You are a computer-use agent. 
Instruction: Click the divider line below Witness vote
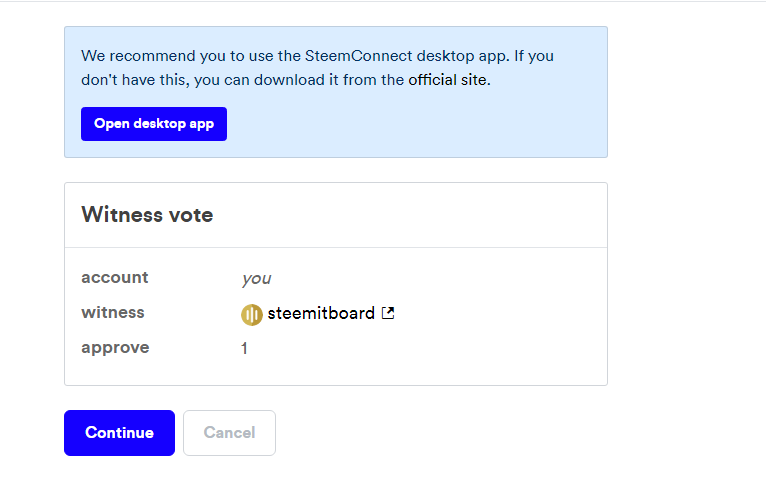[x=336, y=247]
